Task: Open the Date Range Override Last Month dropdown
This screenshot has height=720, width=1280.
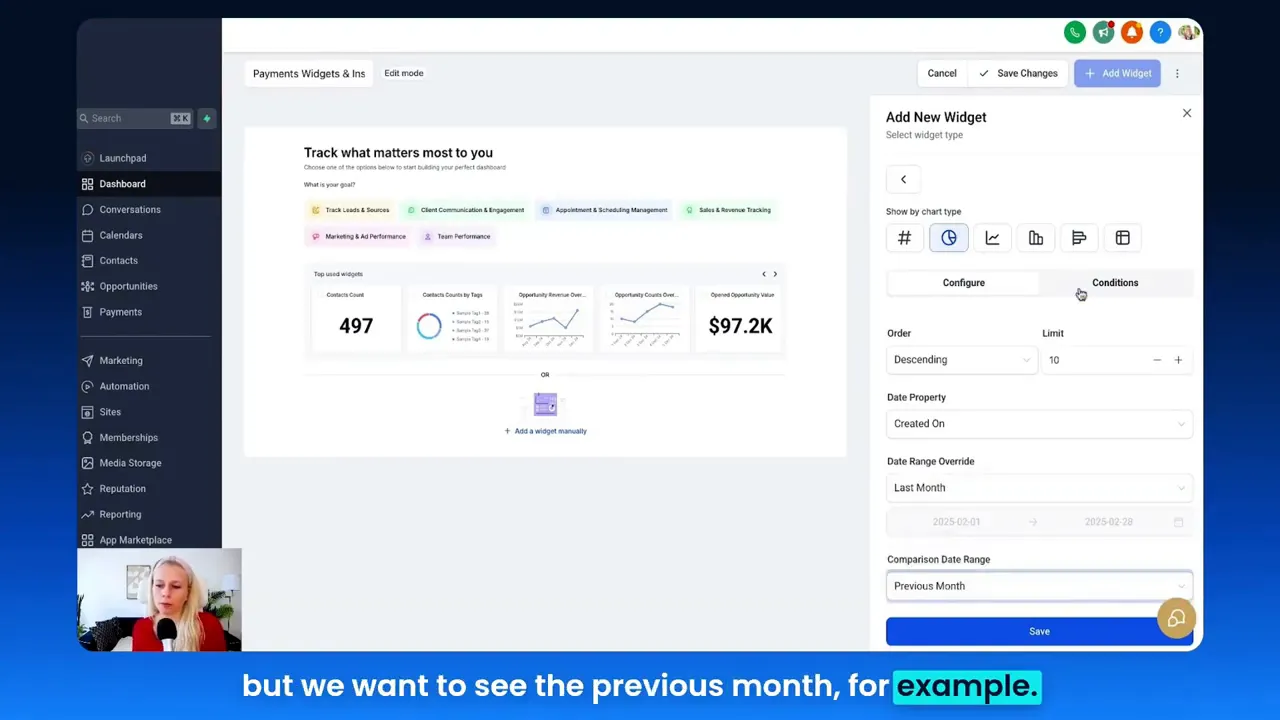Action: (1039, 488)
